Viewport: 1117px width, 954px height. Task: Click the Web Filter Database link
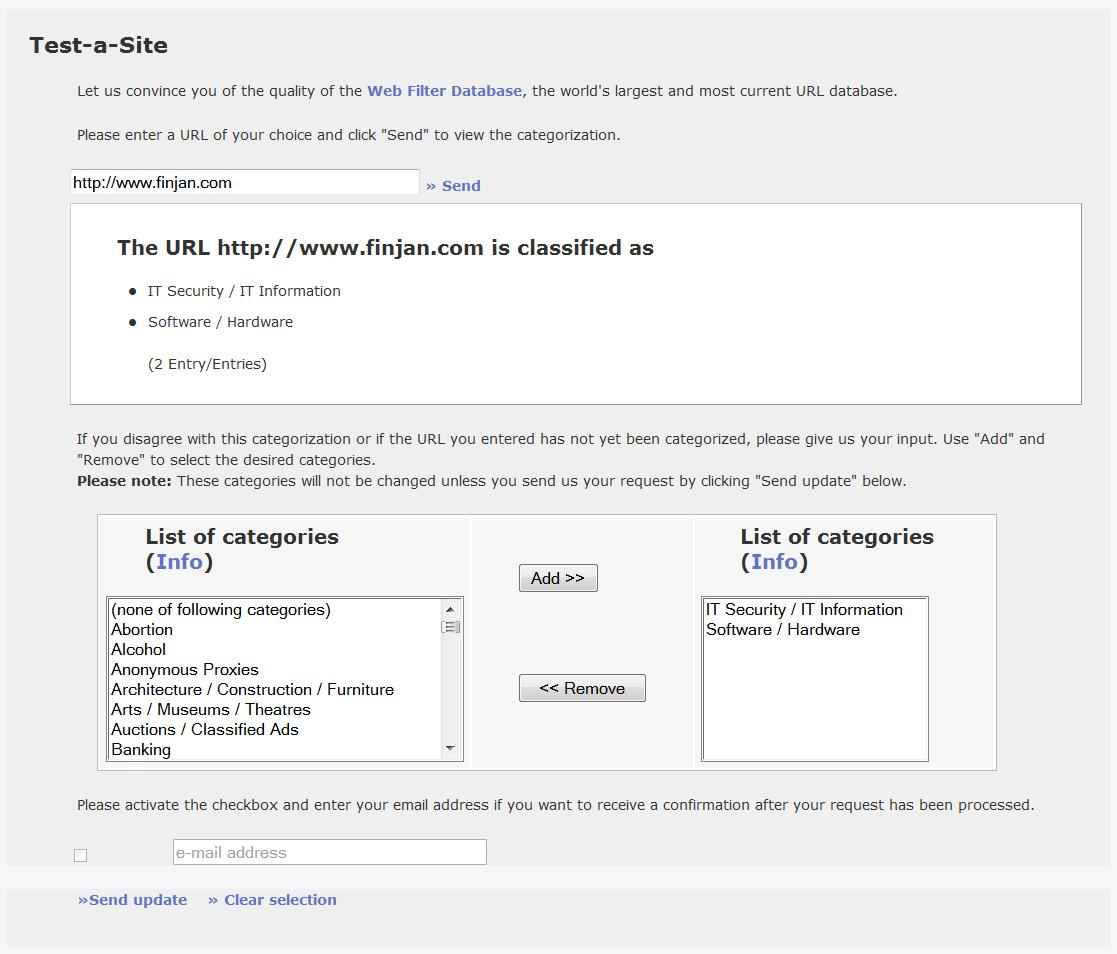[444, 91]
